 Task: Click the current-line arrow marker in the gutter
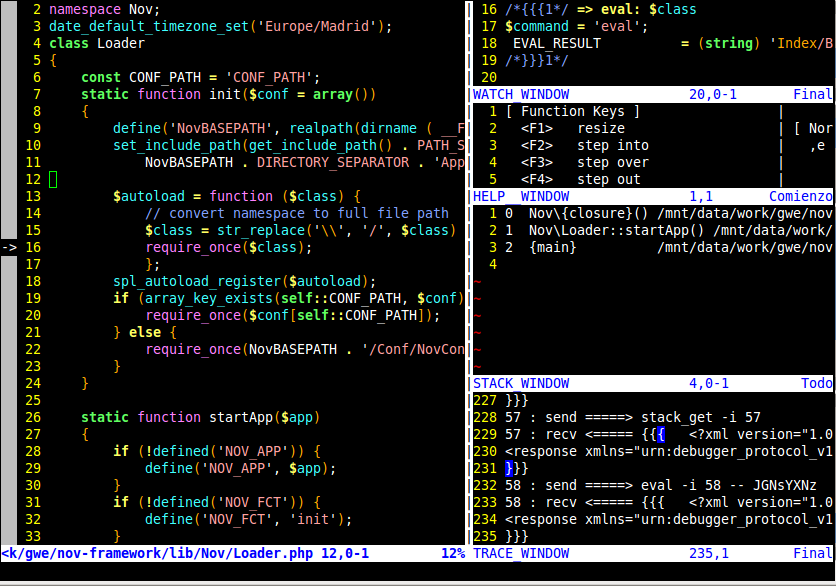(9, 247)
